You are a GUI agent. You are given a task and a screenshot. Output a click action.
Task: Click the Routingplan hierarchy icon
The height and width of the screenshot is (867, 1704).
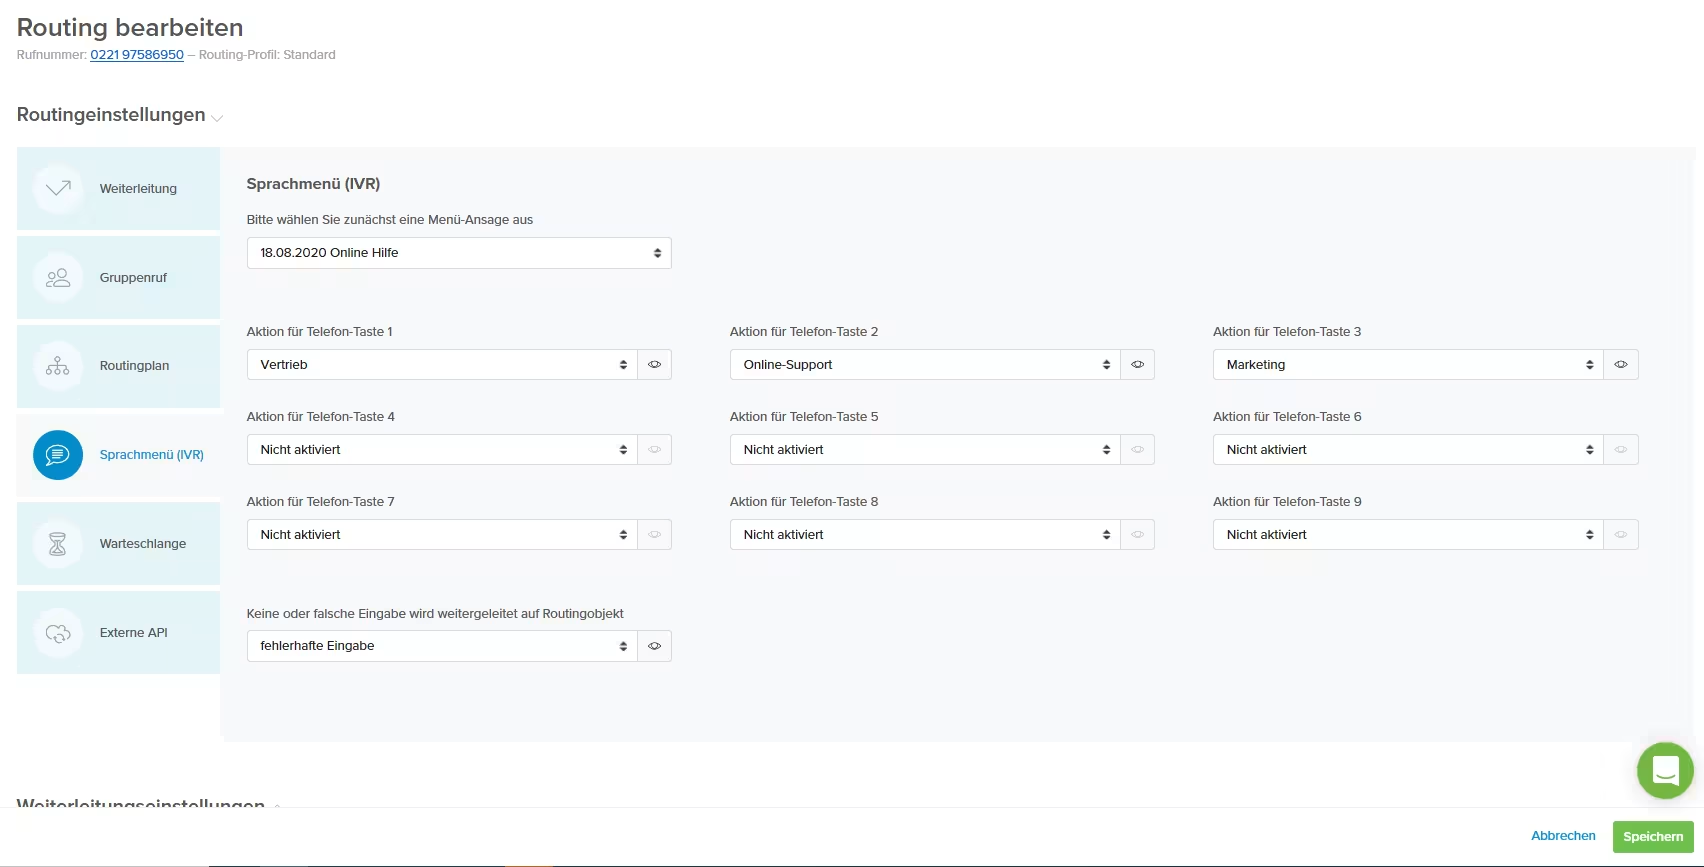(x=58, y=366)
